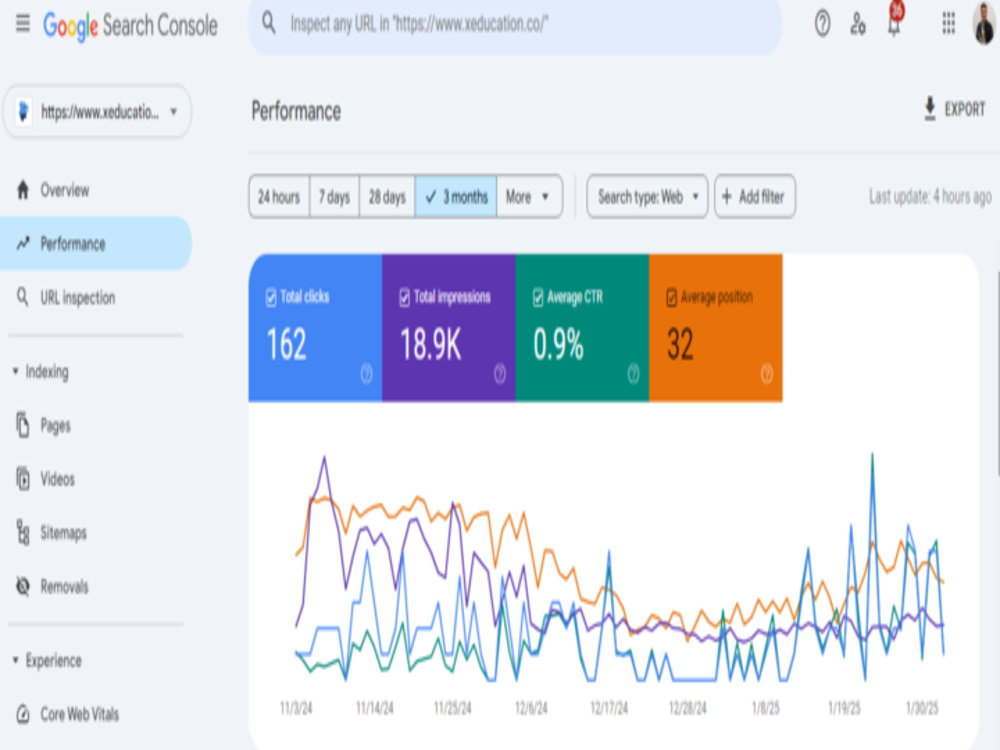This screenshot has height=750, width=1000.
Task: Click help icon on Average position card
Action: [767, 374]
